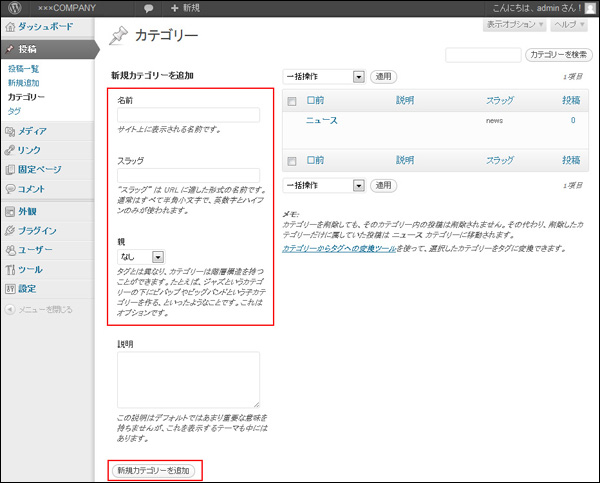Screen dimensions: 600x483
Task: Open 固定ページ menu label
Action: tap(40, 170)
